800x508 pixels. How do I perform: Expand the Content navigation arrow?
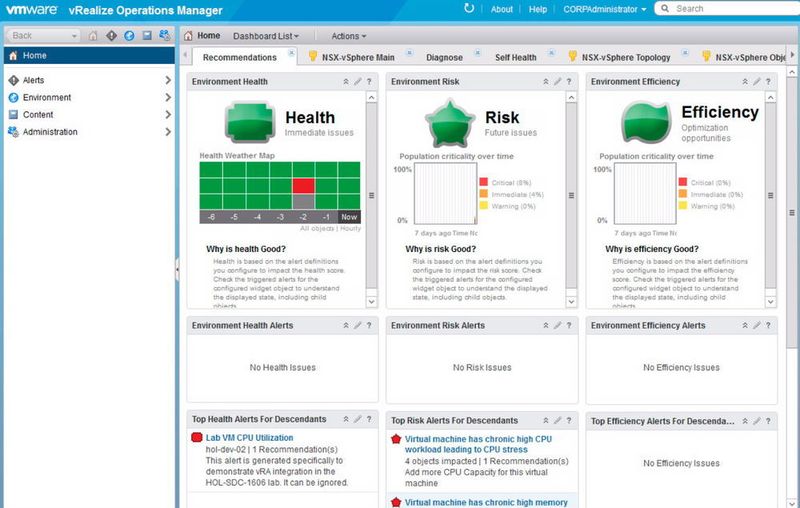(168, 115)
